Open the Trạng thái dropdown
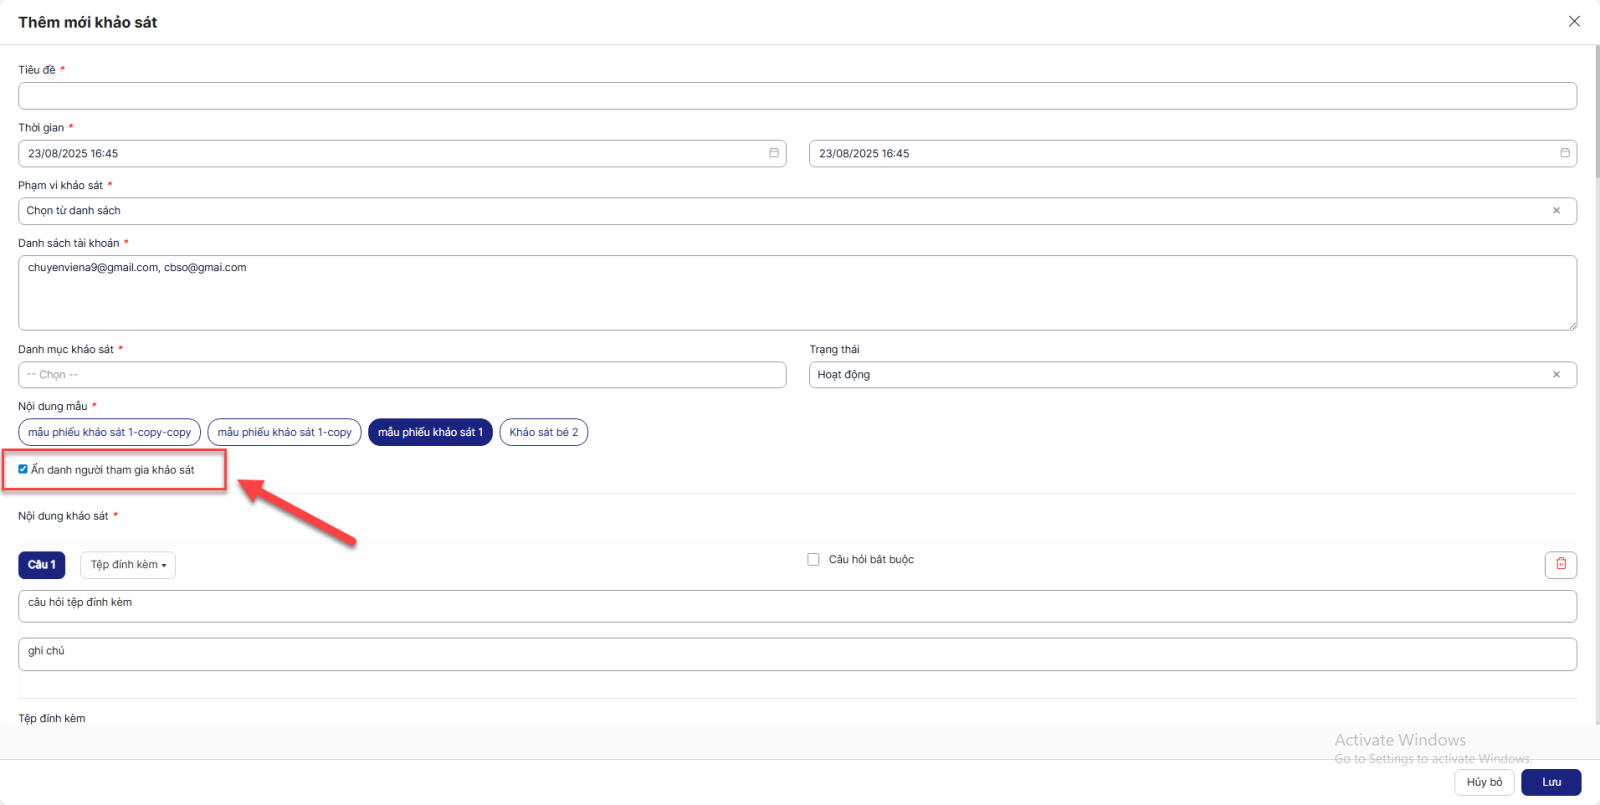The height and width of the screenshot is (805, 1600). tap(1180, 375)
